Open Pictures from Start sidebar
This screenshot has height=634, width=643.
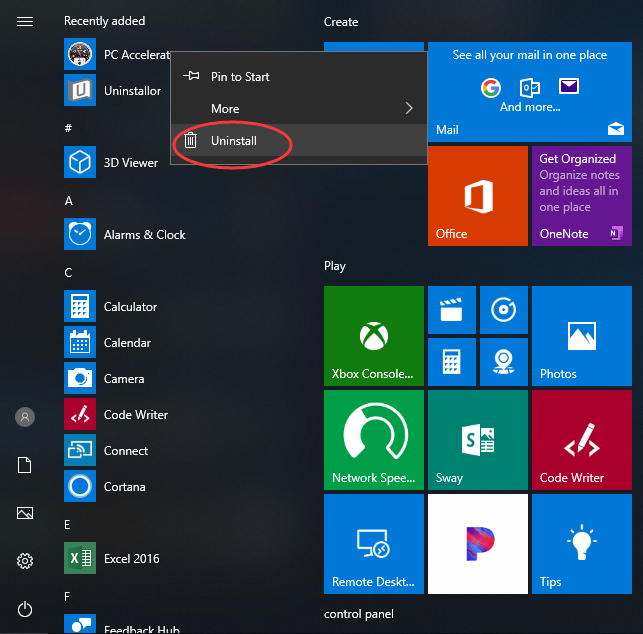pos(25,513)
